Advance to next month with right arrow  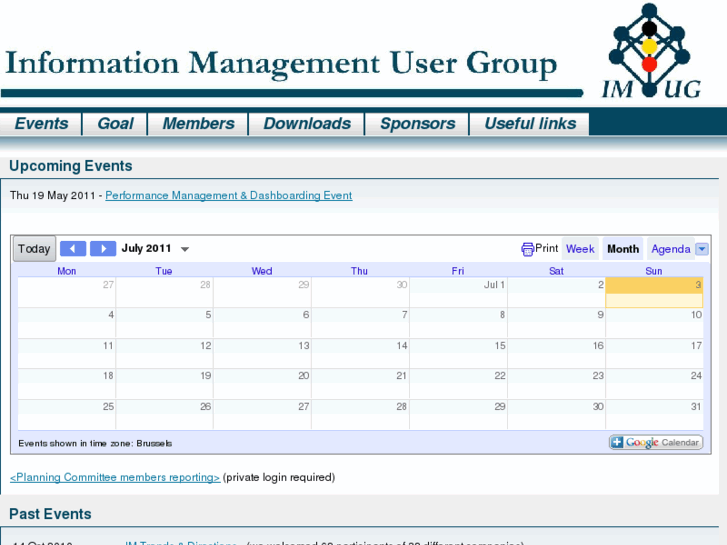103,249
